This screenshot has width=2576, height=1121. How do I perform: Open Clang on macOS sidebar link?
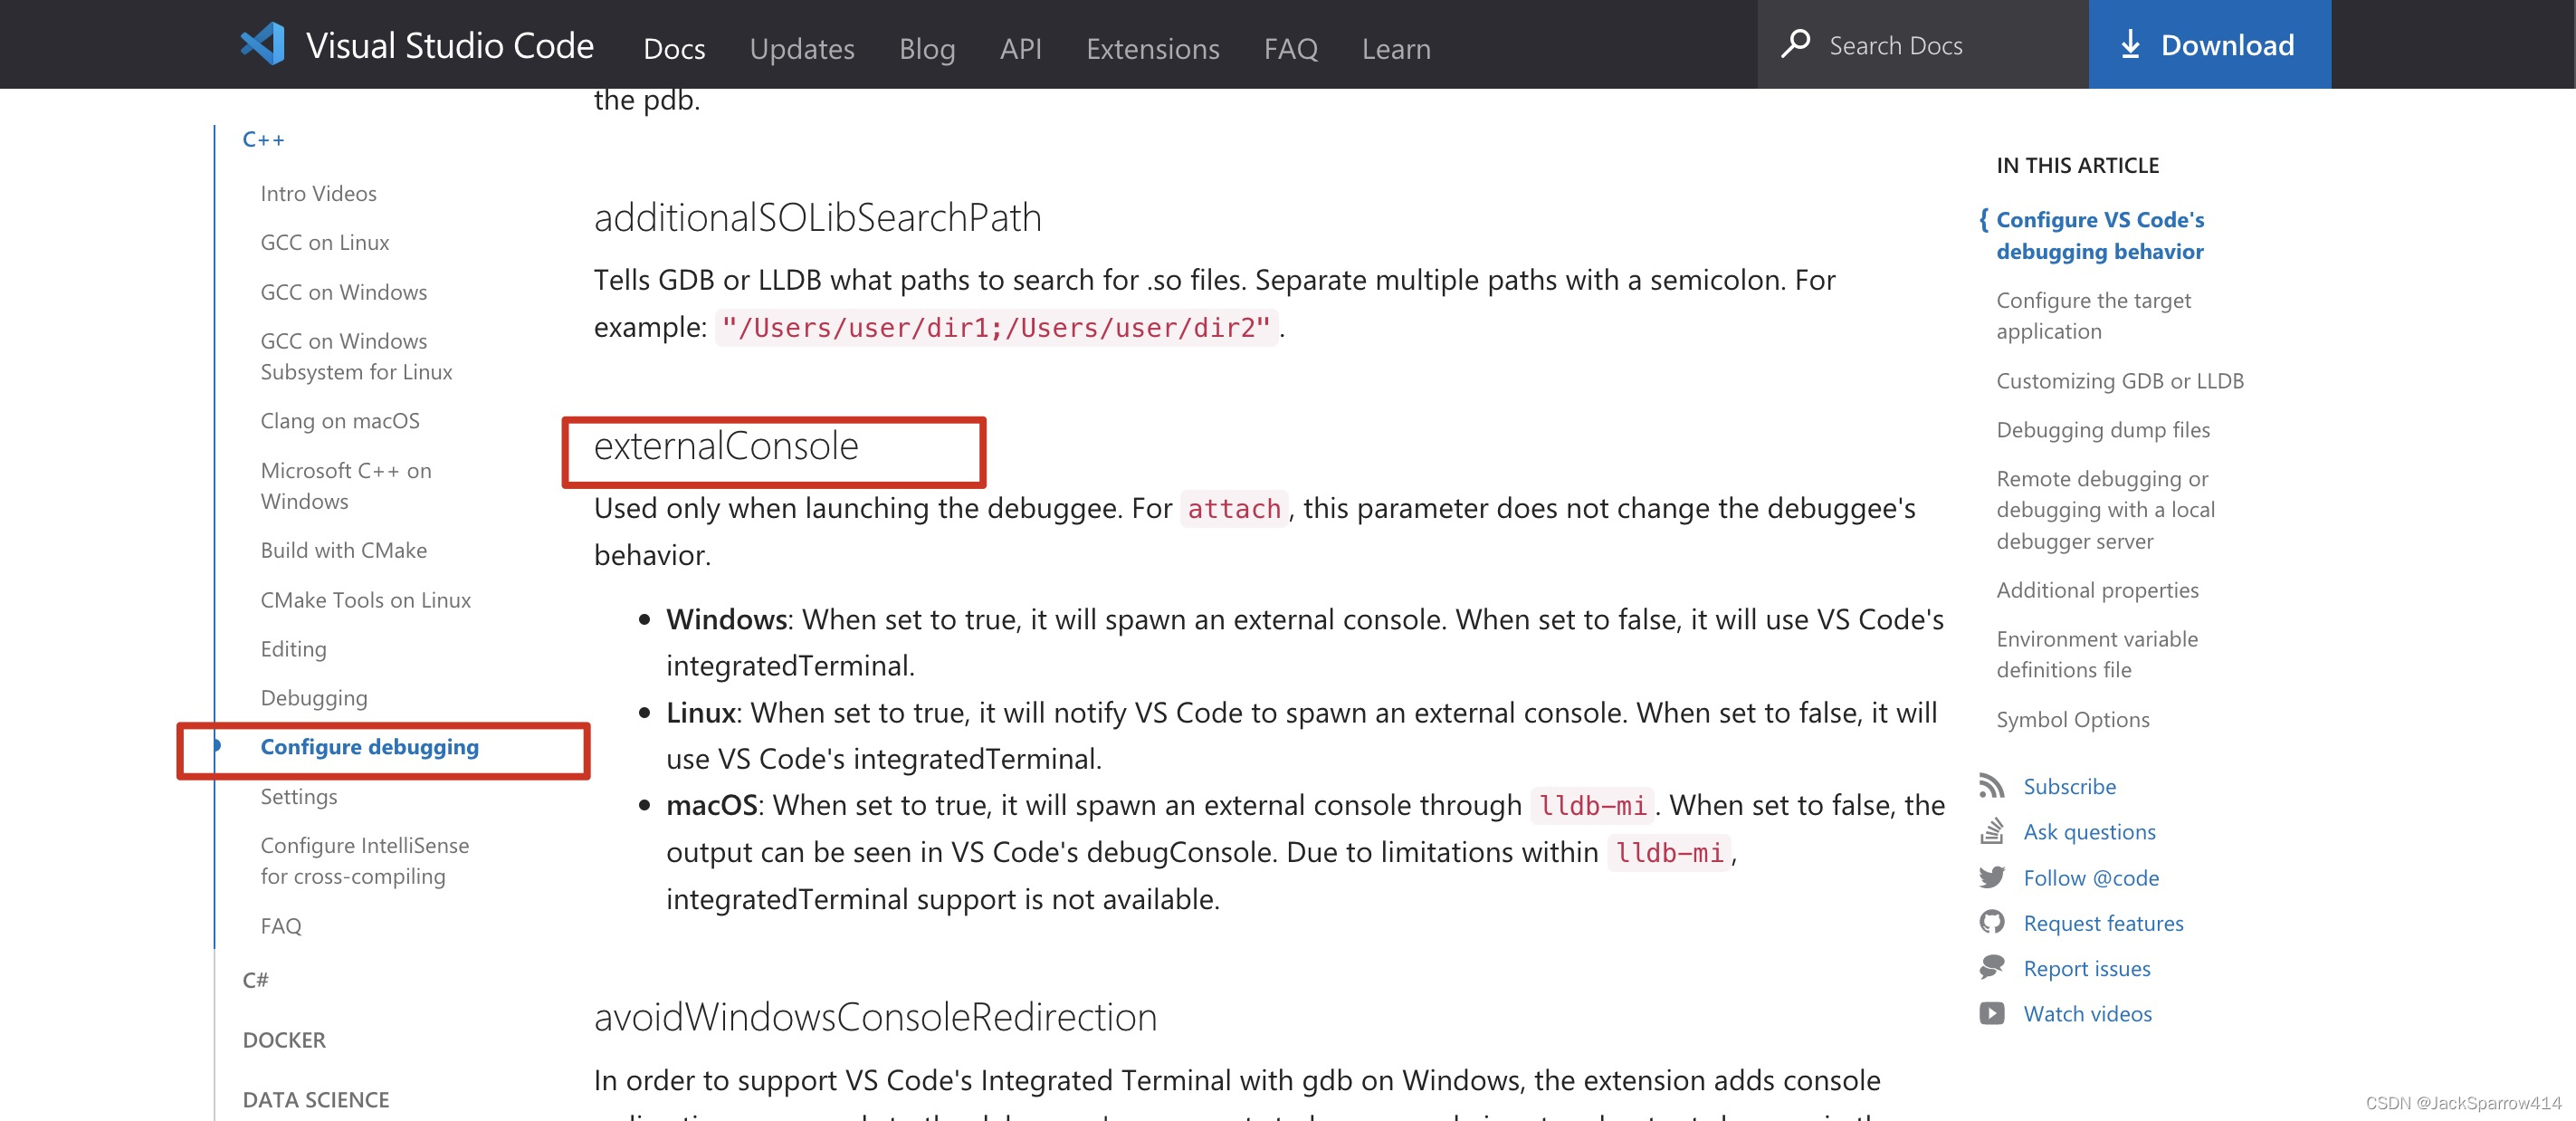(340, 420)
